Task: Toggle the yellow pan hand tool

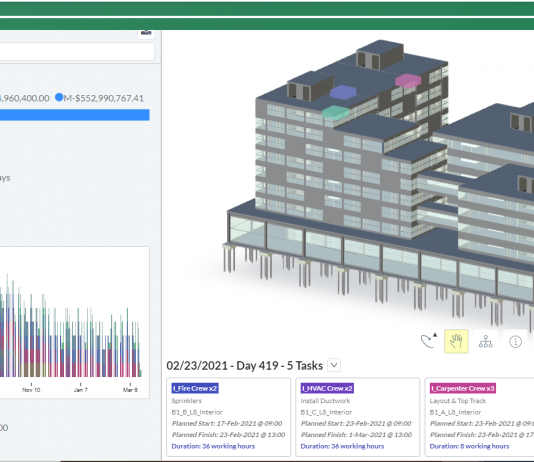Action: 456,341
